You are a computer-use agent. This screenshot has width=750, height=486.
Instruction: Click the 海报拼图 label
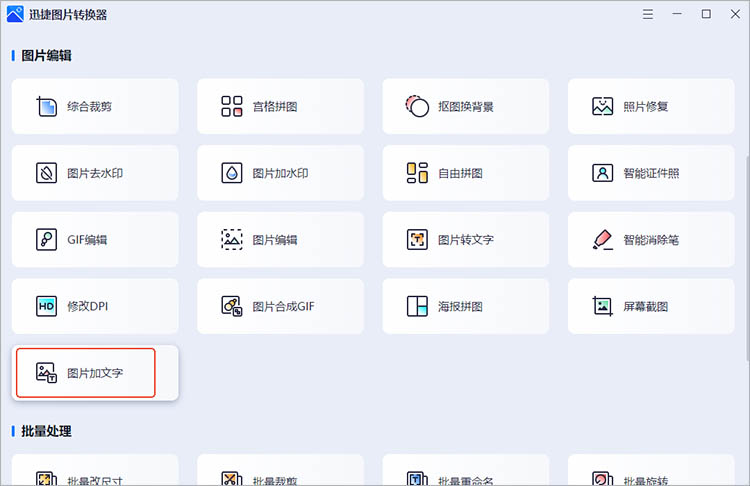click(x=460, y=306)
